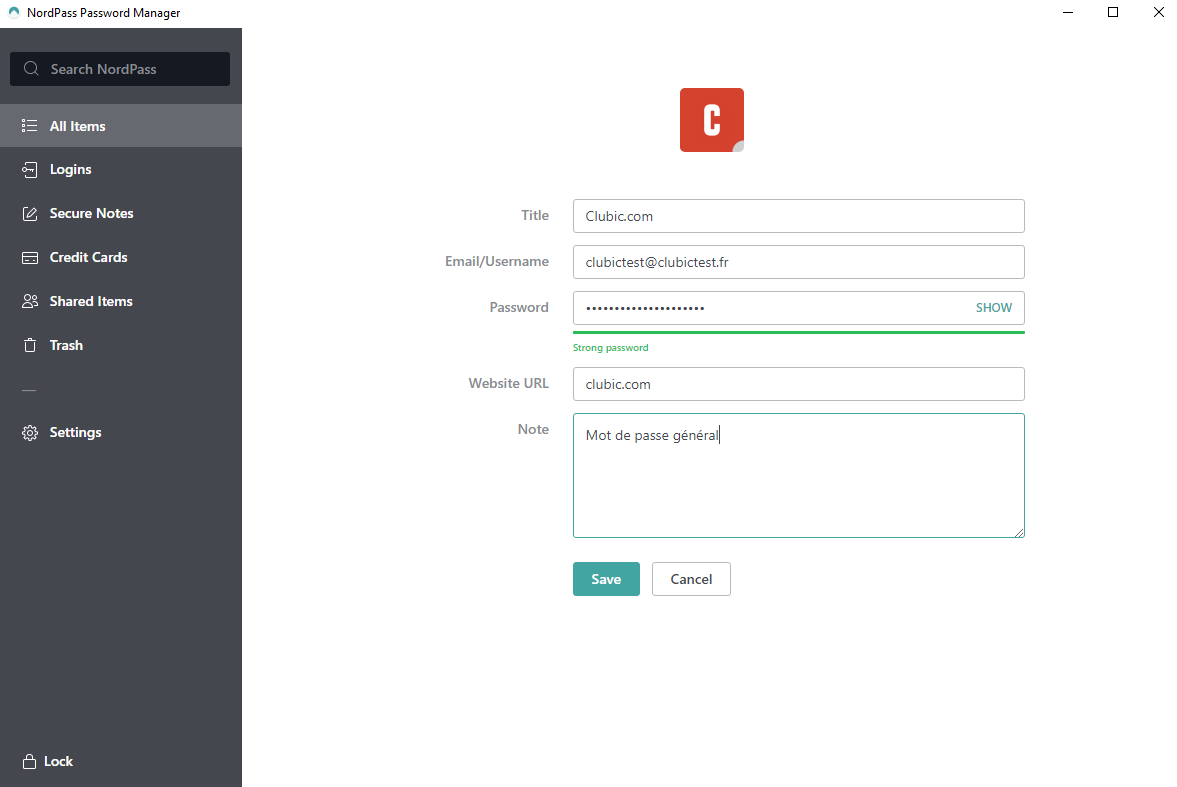Open the Trash section
Screen dimensions: 1177x787
[x=121, y=345]
